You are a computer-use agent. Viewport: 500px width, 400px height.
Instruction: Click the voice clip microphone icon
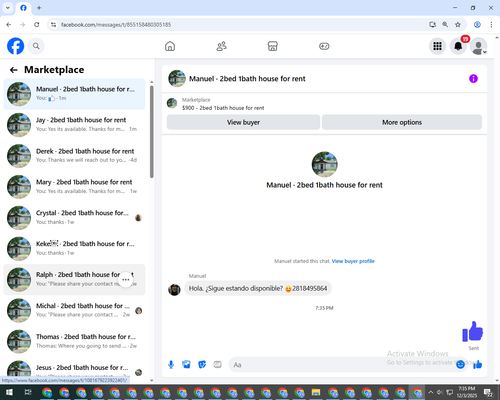pyautogui.click(x=171, y=365)
